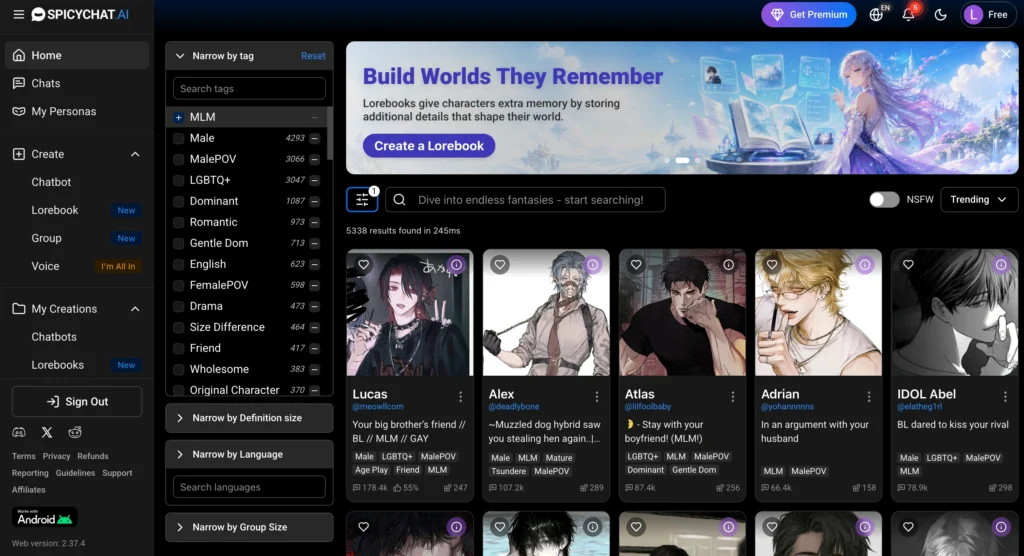Open the Guidelines footer link
Image resolution: width=1024 pixels, height=556 pixels.
(x=75, y=473)
